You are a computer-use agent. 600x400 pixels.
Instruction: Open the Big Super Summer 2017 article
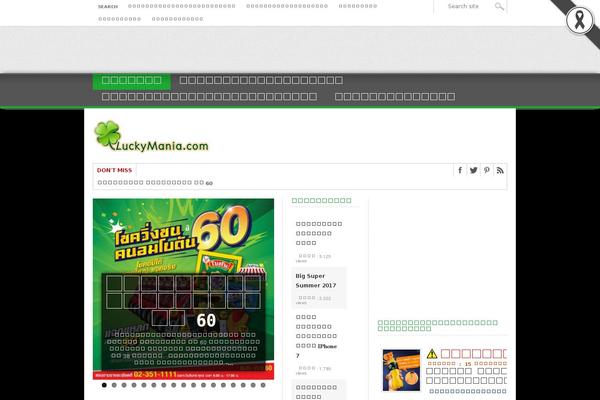point(316,281)
